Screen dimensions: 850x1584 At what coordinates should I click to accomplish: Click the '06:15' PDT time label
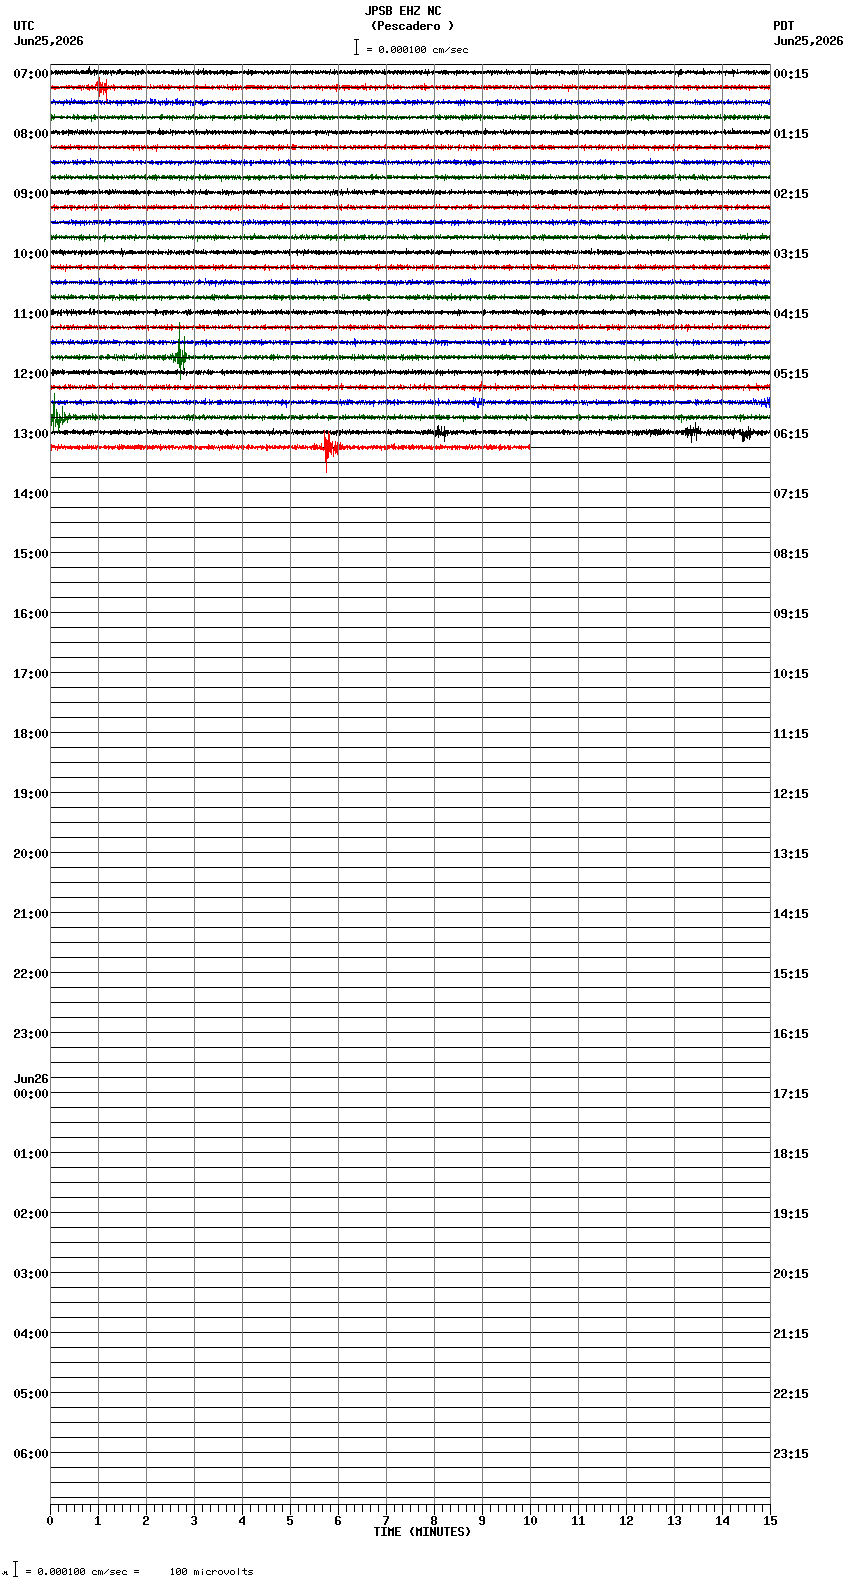point(791,434)
